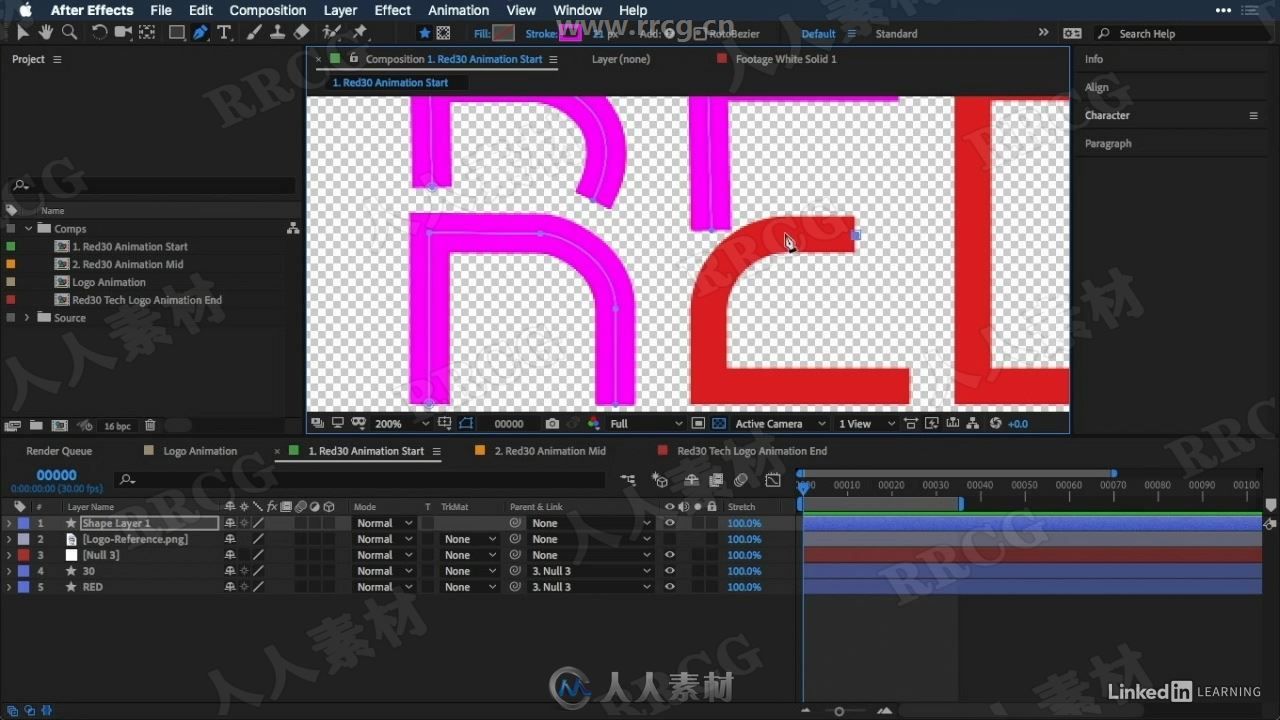
Task: Open the Full resolution dropdown
Action: click(x=646, y=424)
